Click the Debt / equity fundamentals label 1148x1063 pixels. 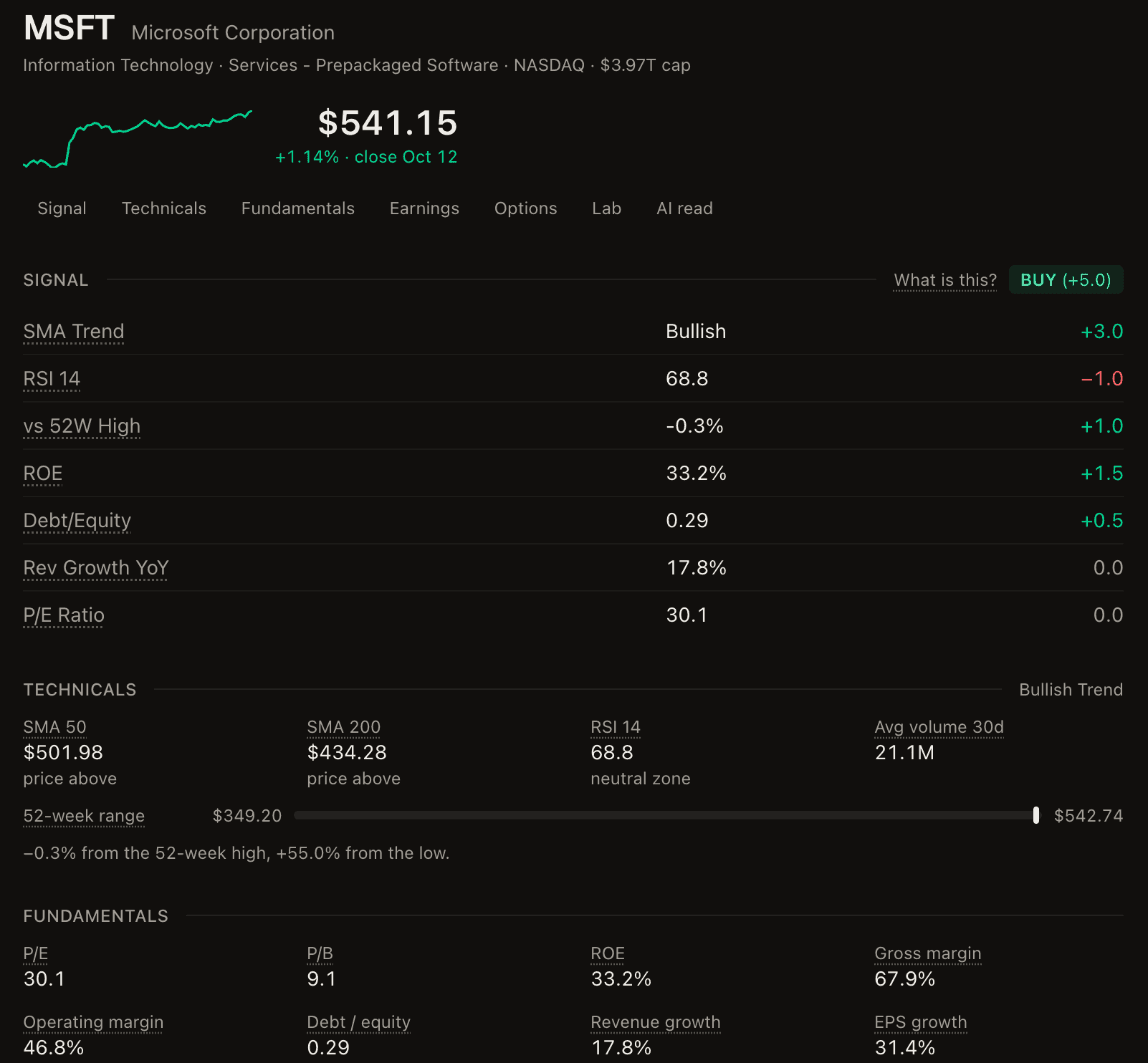pos(359,1022)
